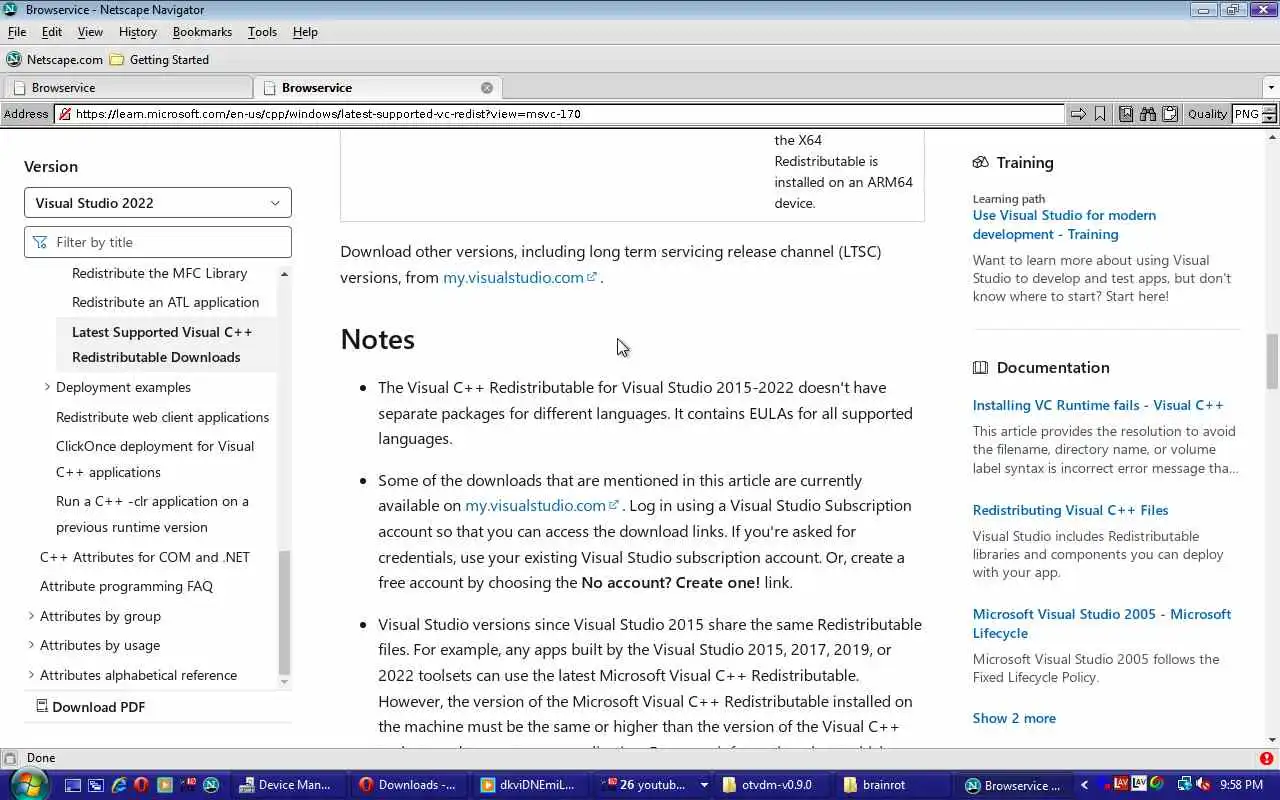Open the Bookmarks menu
The height and width of the screenshot is (800, 1280).
coord(202,32)
